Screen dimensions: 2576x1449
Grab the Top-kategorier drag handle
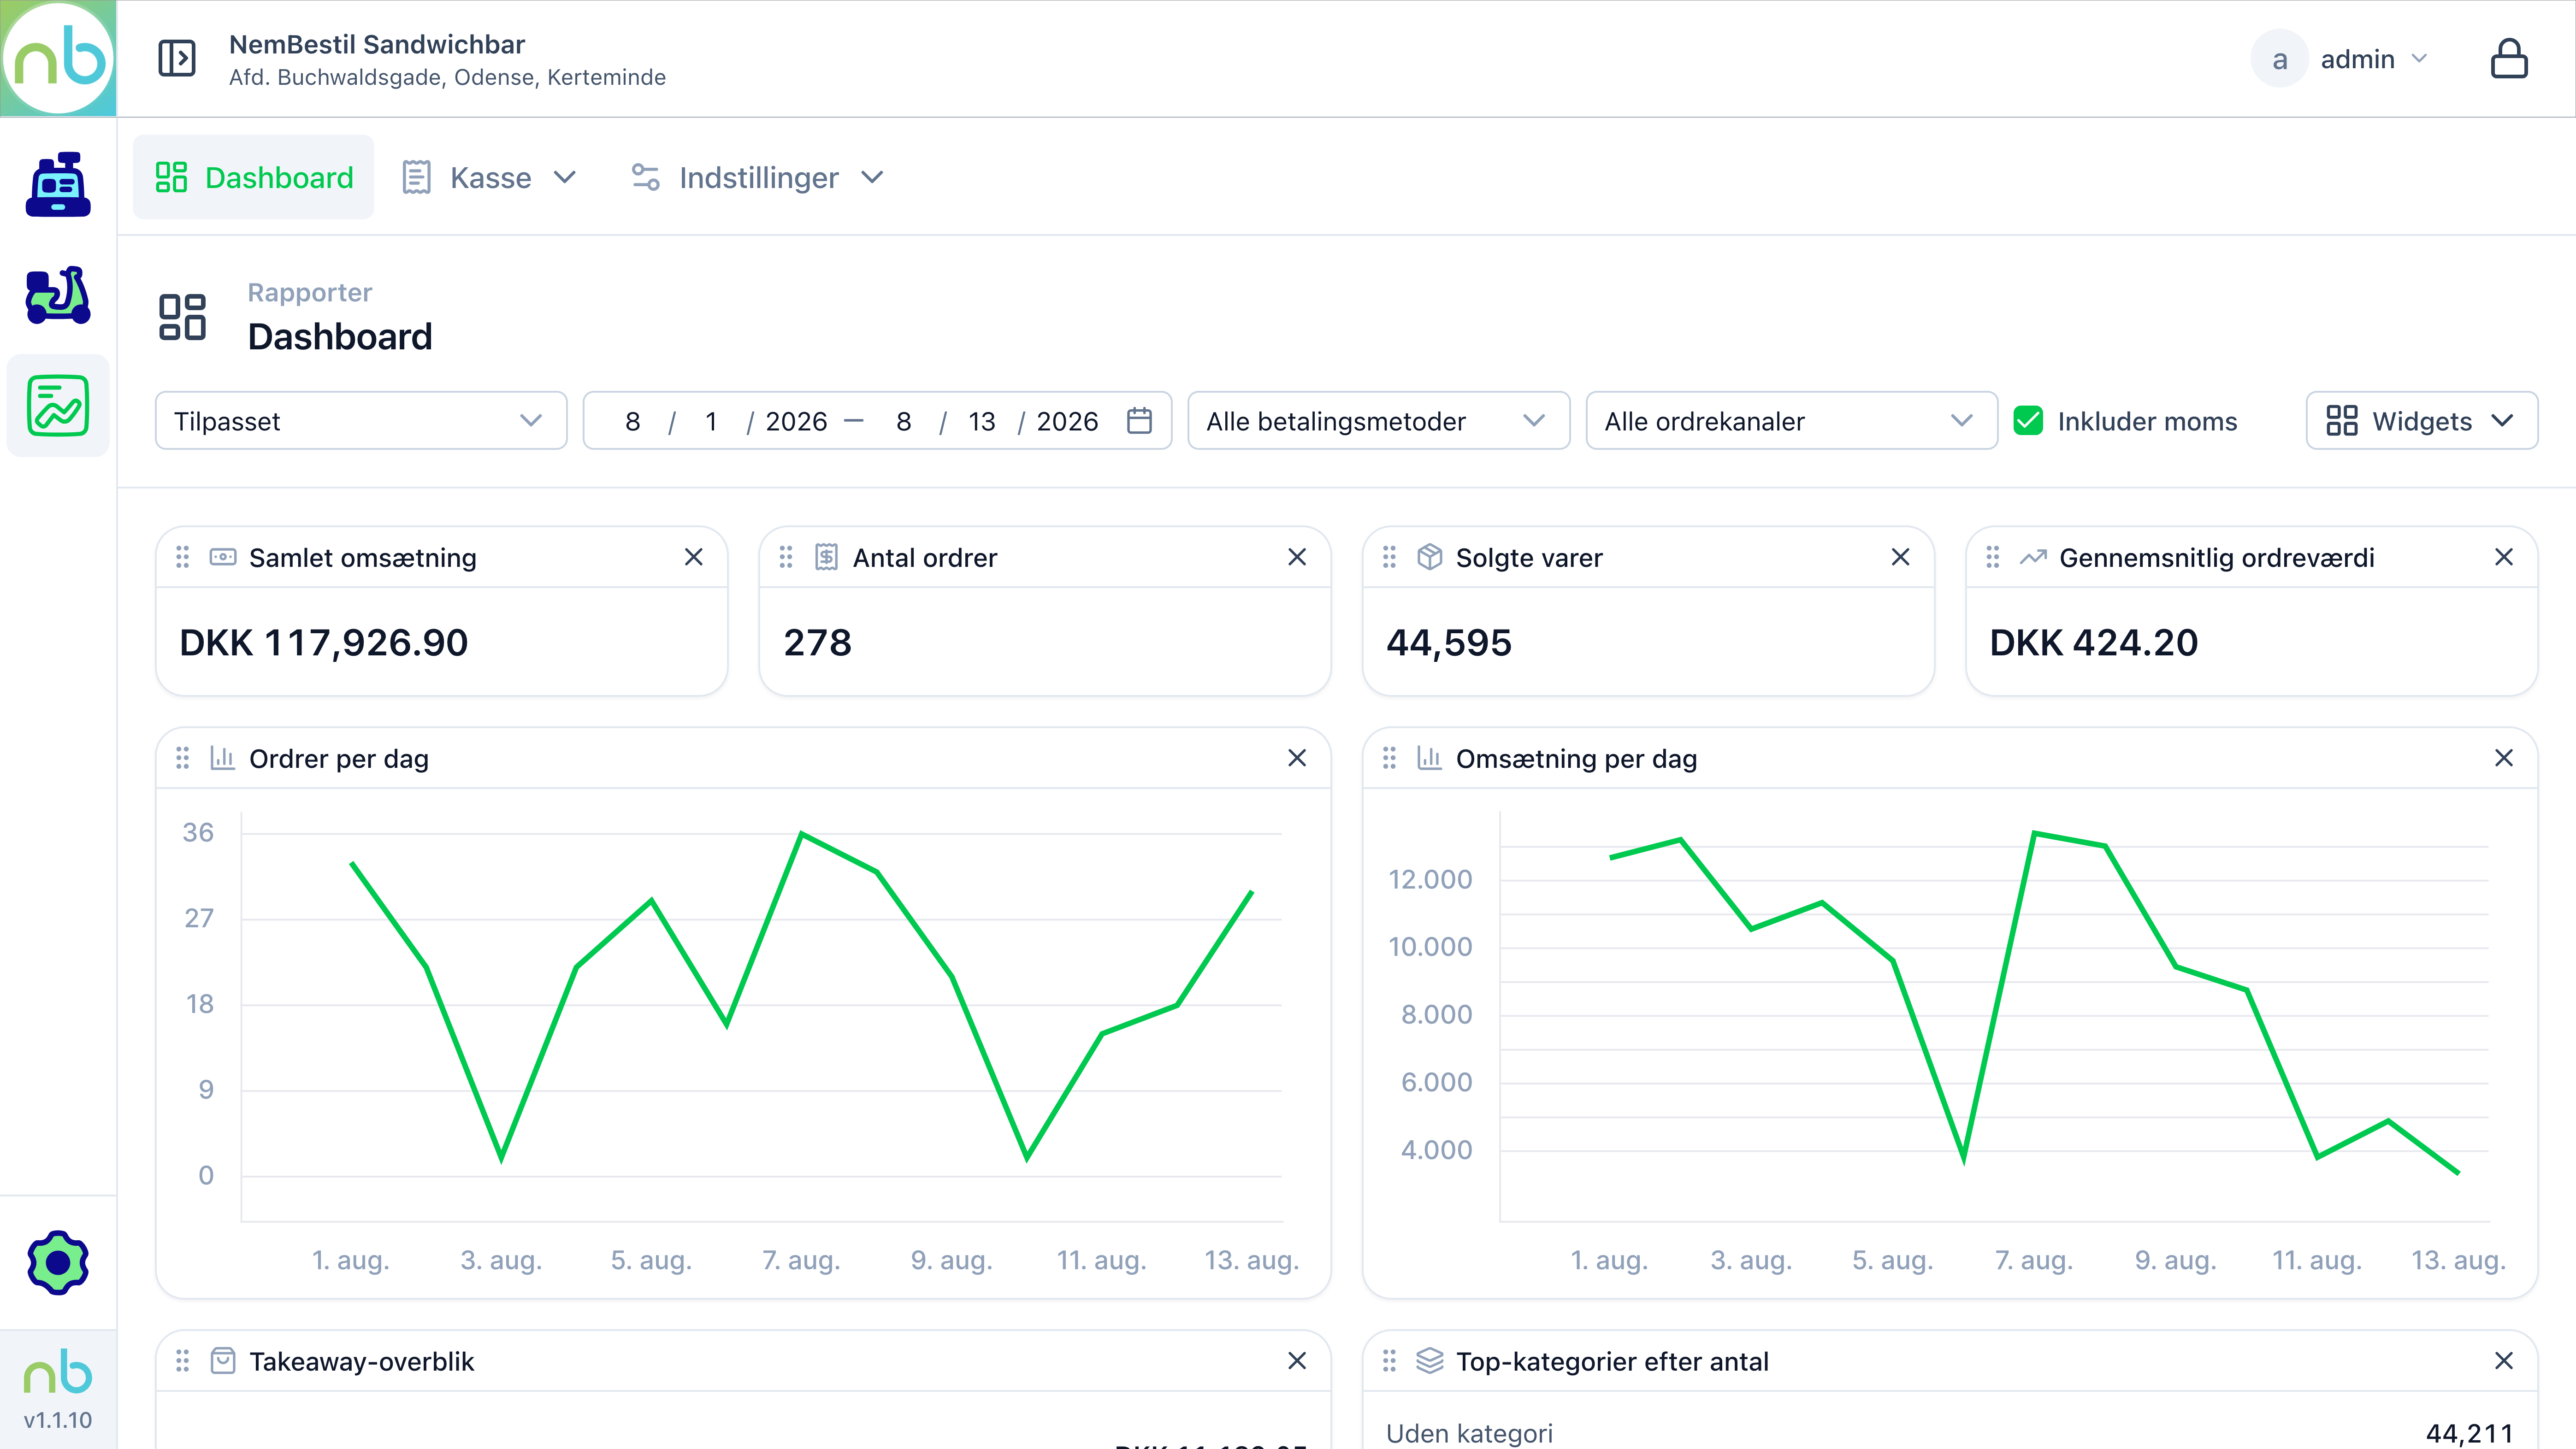click(x=1389, y=1360)
